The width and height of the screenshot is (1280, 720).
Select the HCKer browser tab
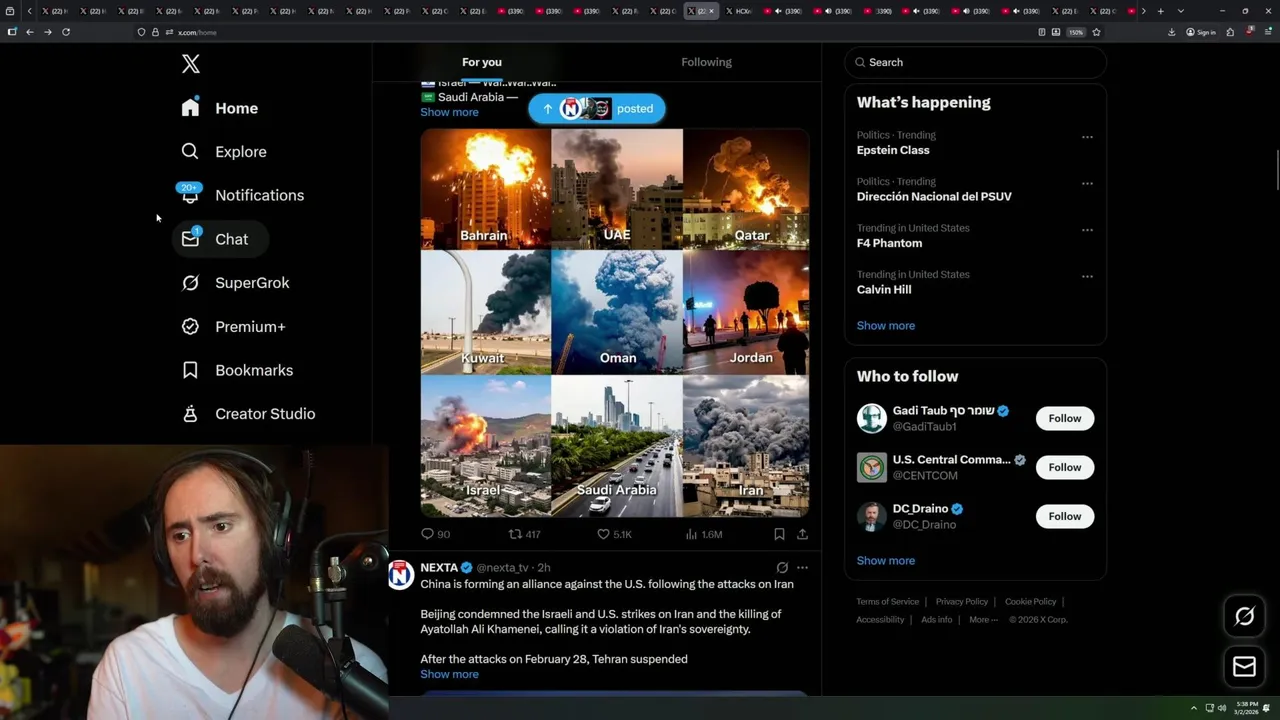pyautogui.click(x=738, y=11)
